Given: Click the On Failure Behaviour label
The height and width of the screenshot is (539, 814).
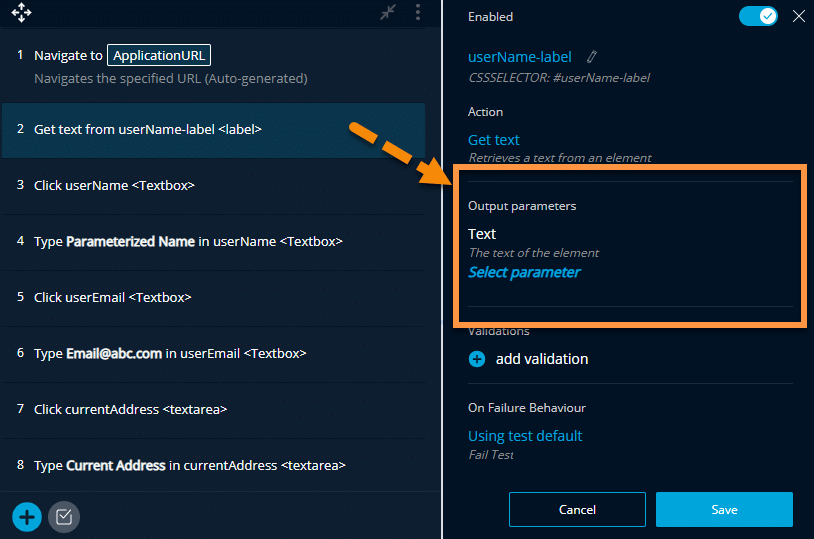Looking at the screenshot, I should coord(526,408).
